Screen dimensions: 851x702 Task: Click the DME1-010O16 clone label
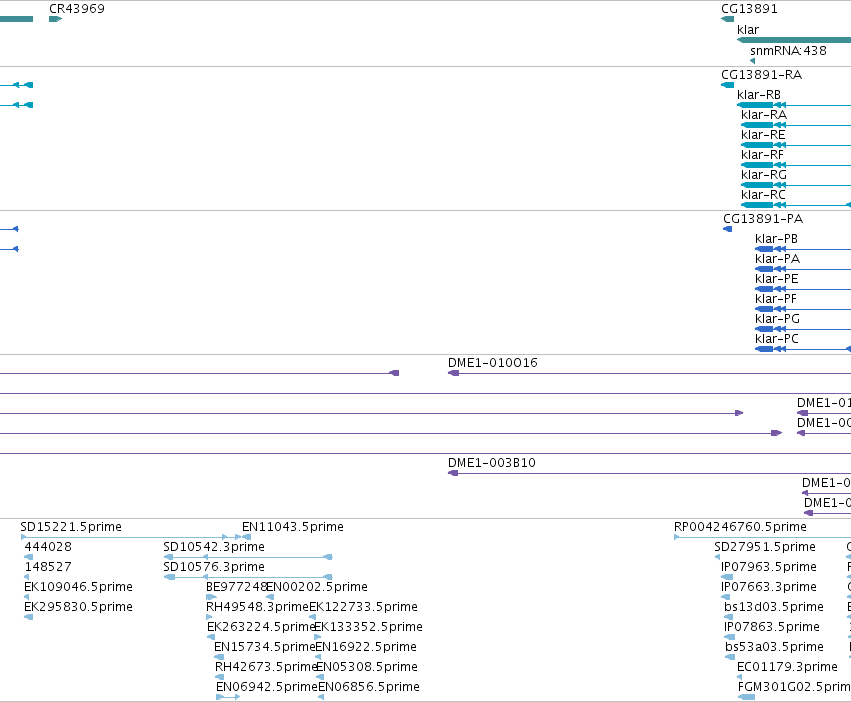click(x=492, y=363)
